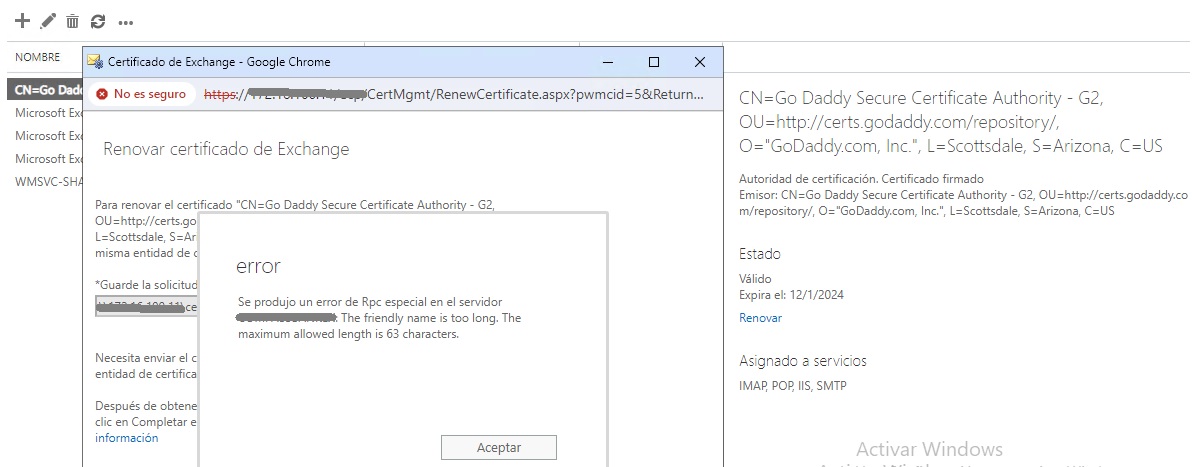
Task: Click the Renovar link in details pane
Action: 760,318
